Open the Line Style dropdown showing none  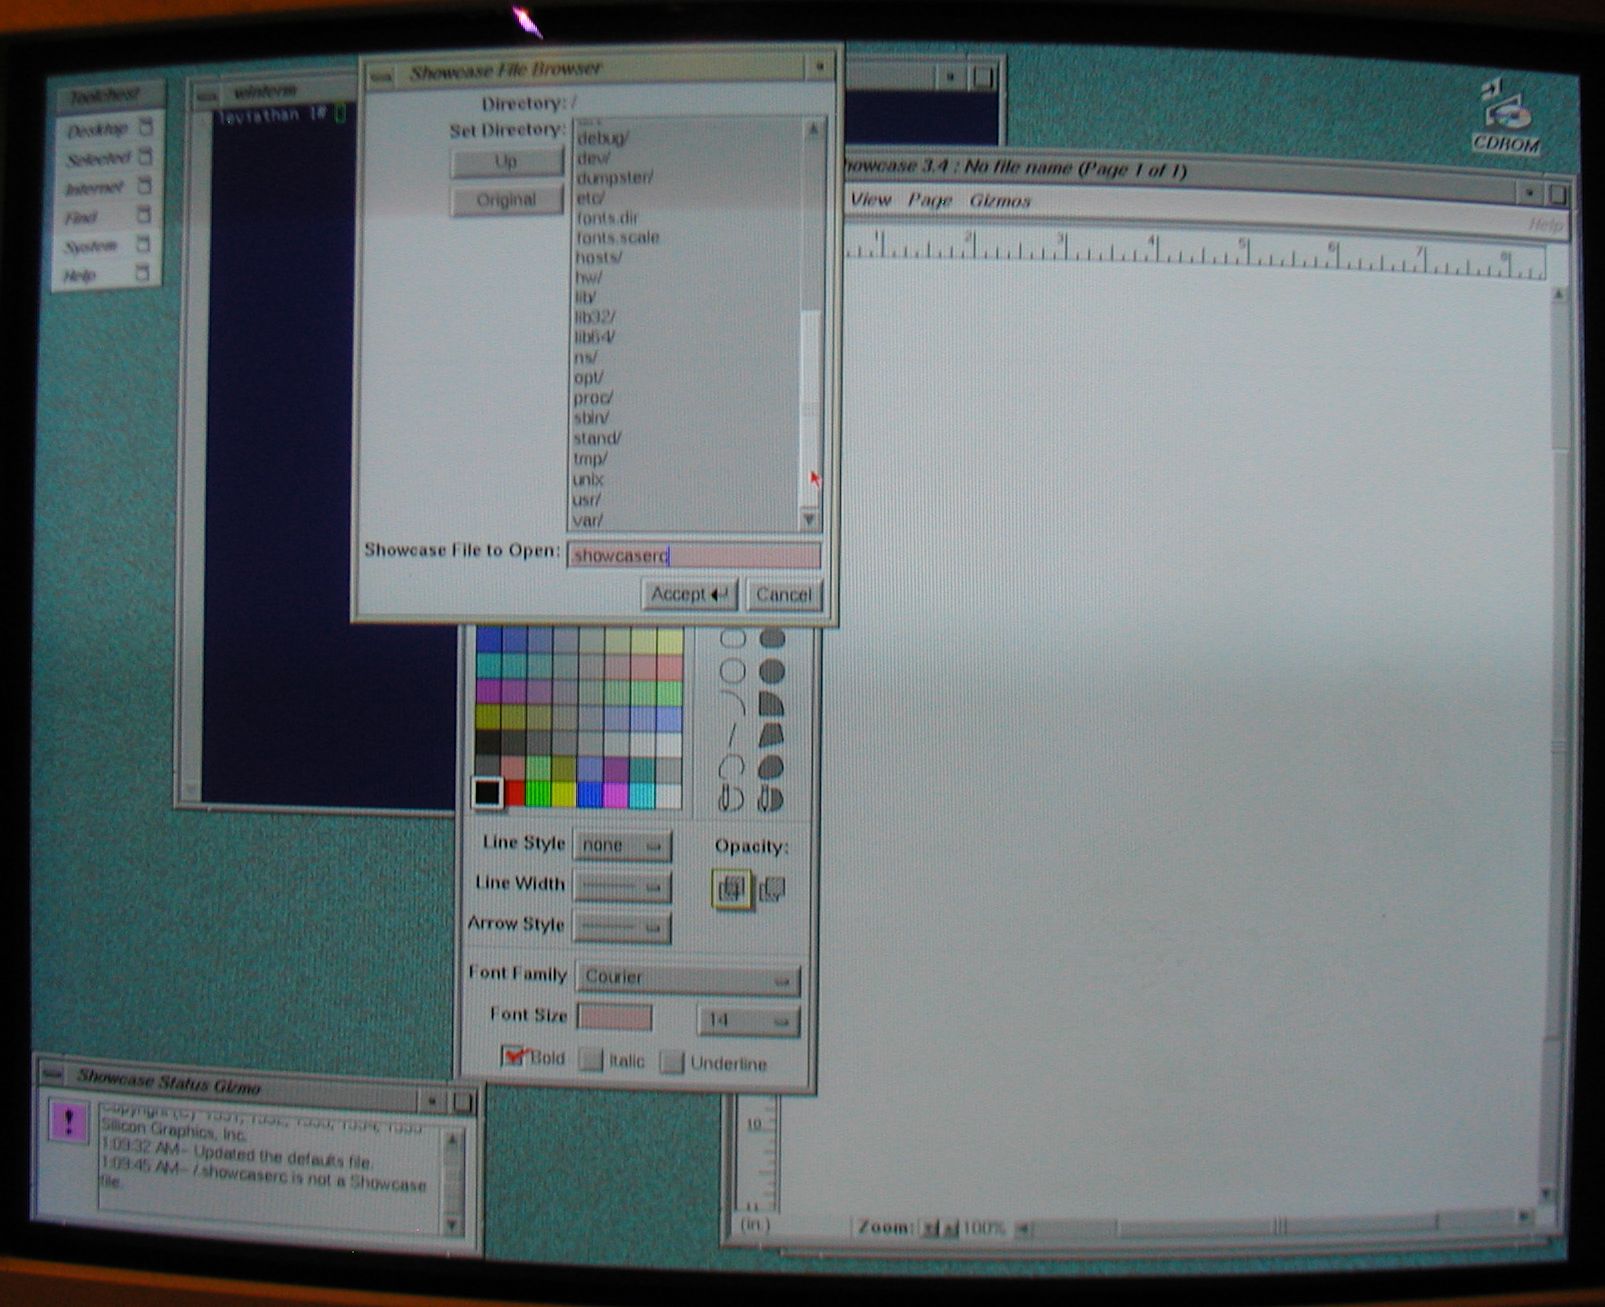[x=622, y=846]
